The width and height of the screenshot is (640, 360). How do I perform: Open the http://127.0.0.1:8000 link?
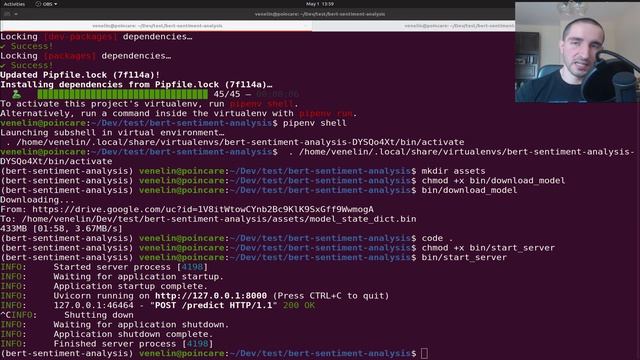[211, 296]
